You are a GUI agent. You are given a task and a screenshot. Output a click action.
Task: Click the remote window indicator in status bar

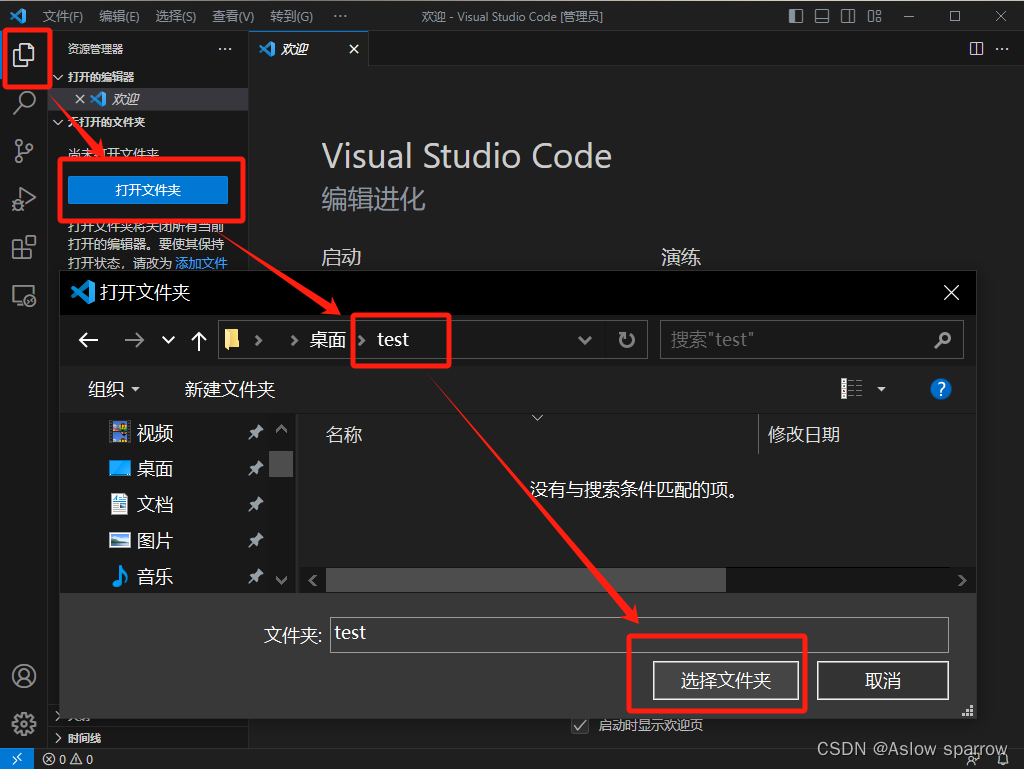click(17, 759)
